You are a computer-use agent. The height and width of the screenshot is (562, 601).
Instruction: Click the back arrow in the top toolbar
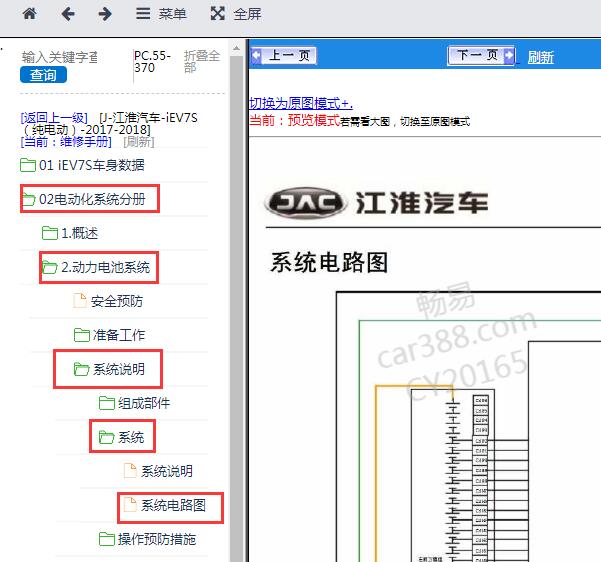68,14
